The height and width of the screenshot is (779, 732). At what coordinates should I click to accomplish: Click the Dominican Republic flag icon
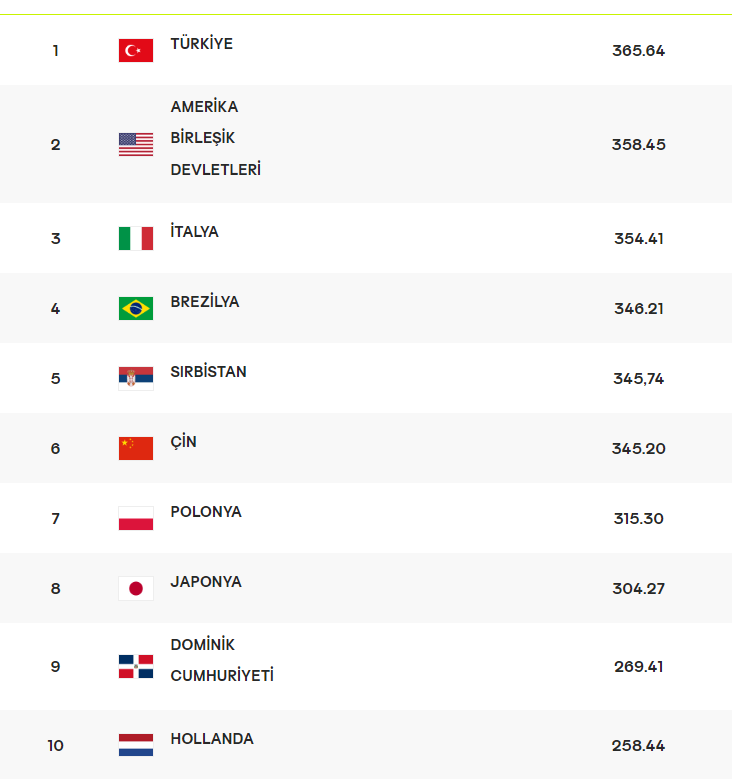136,667
